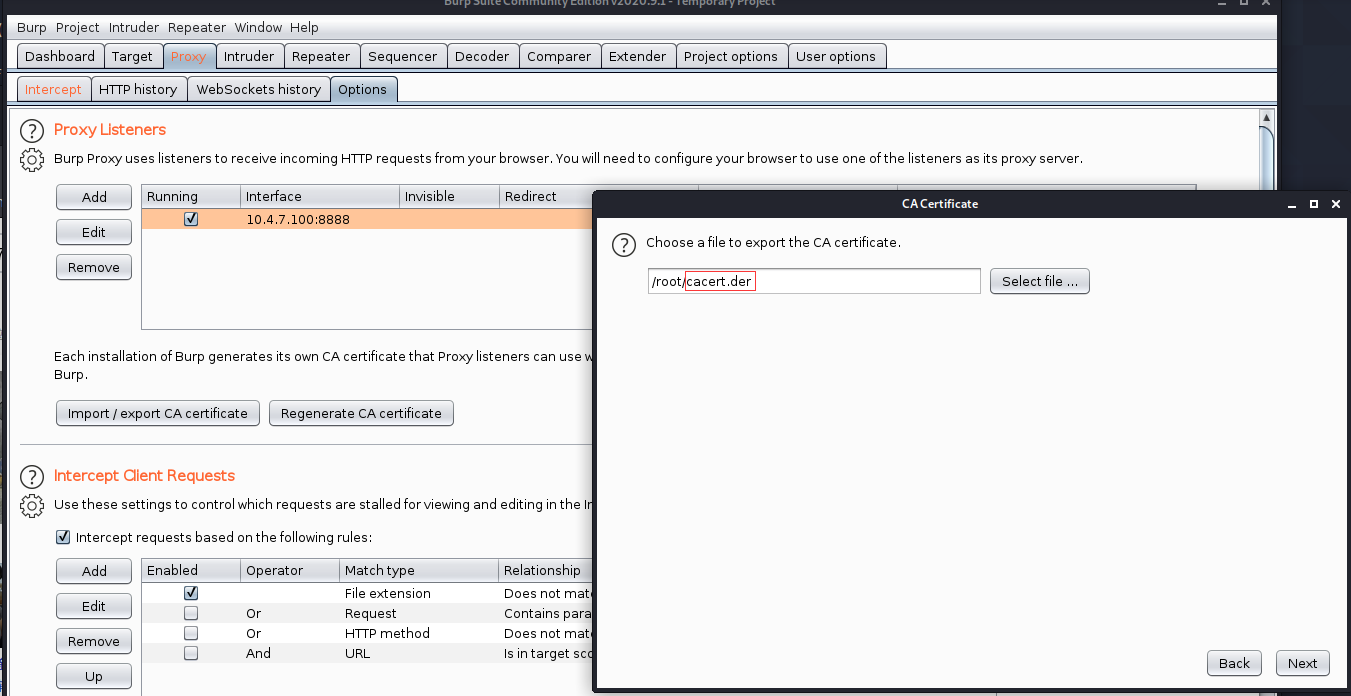
Task: Click the Operator column header
Action: tap(290, 570)
